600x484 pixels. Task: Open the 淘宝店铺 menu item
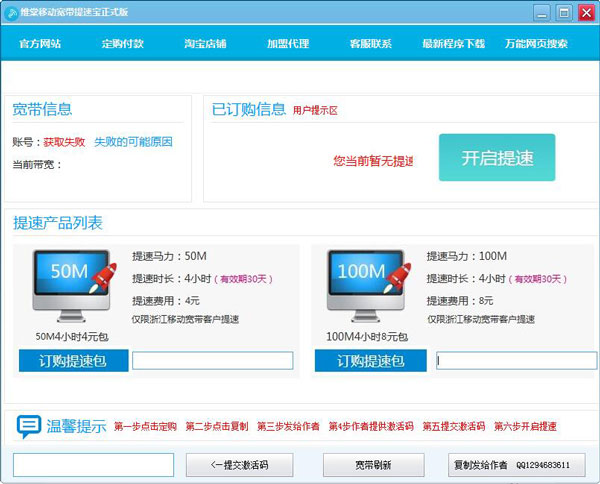(x=205, y=44)
